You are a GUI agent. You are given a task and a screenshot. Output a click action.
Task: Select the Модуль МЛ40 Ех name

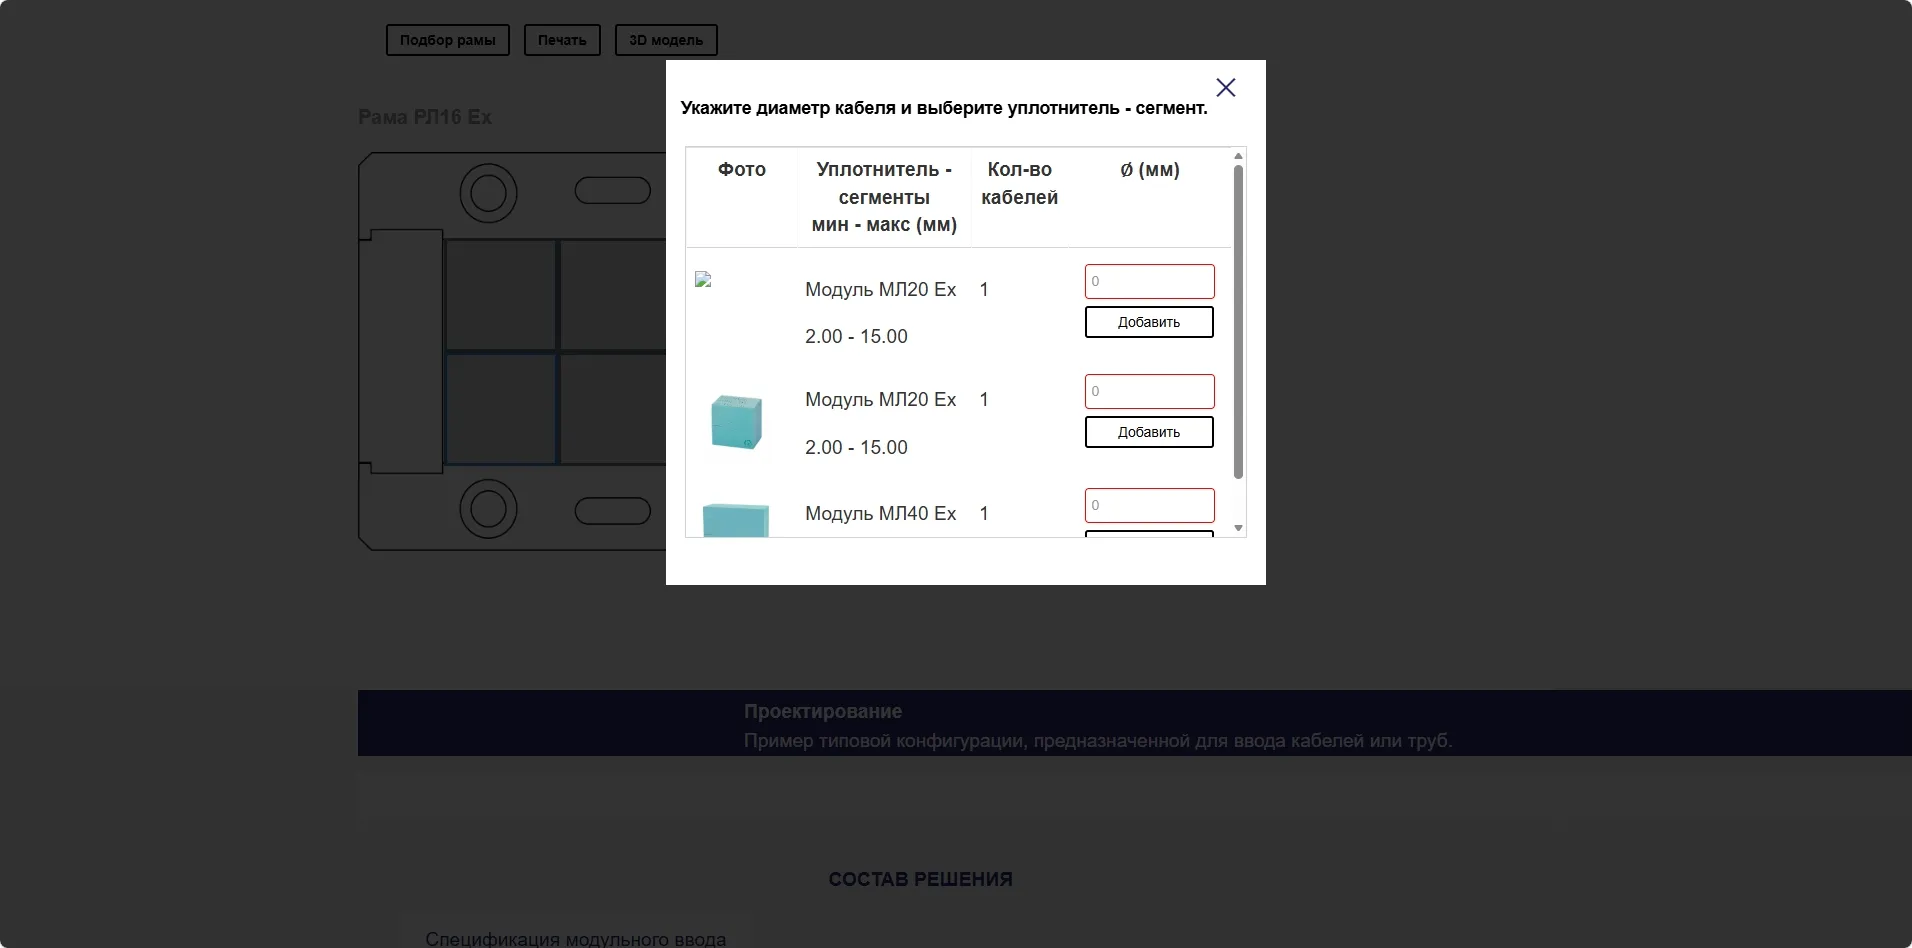click(881, 514)
